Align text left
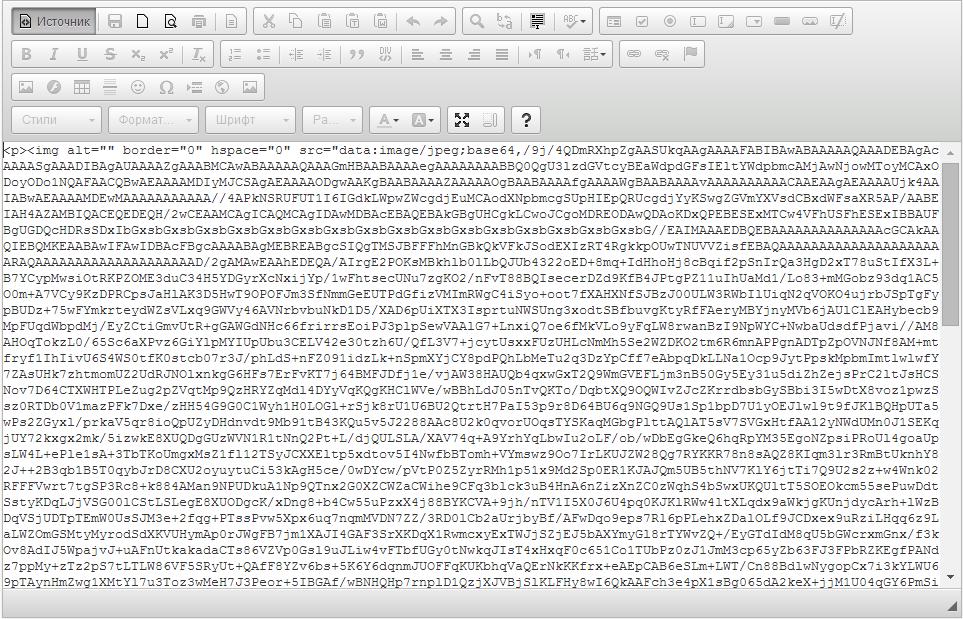 pyautogui.click(x=418, y=54)
